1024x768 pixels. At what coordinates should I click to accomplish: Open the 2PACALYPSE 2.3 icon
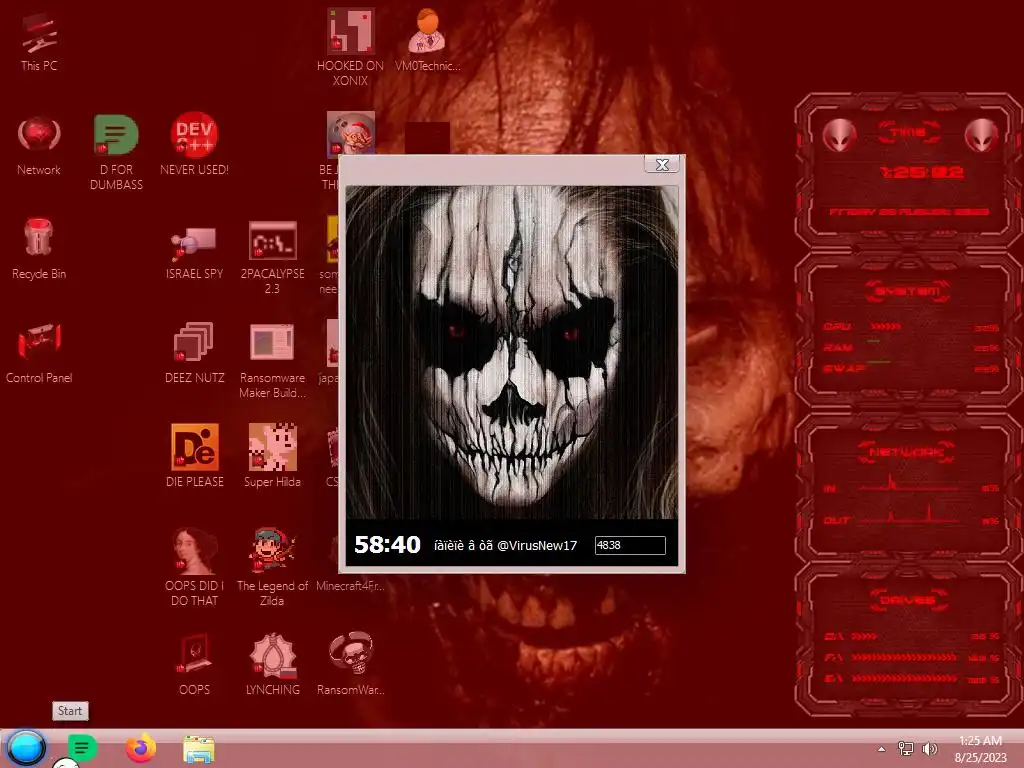(x=272, y=256)
